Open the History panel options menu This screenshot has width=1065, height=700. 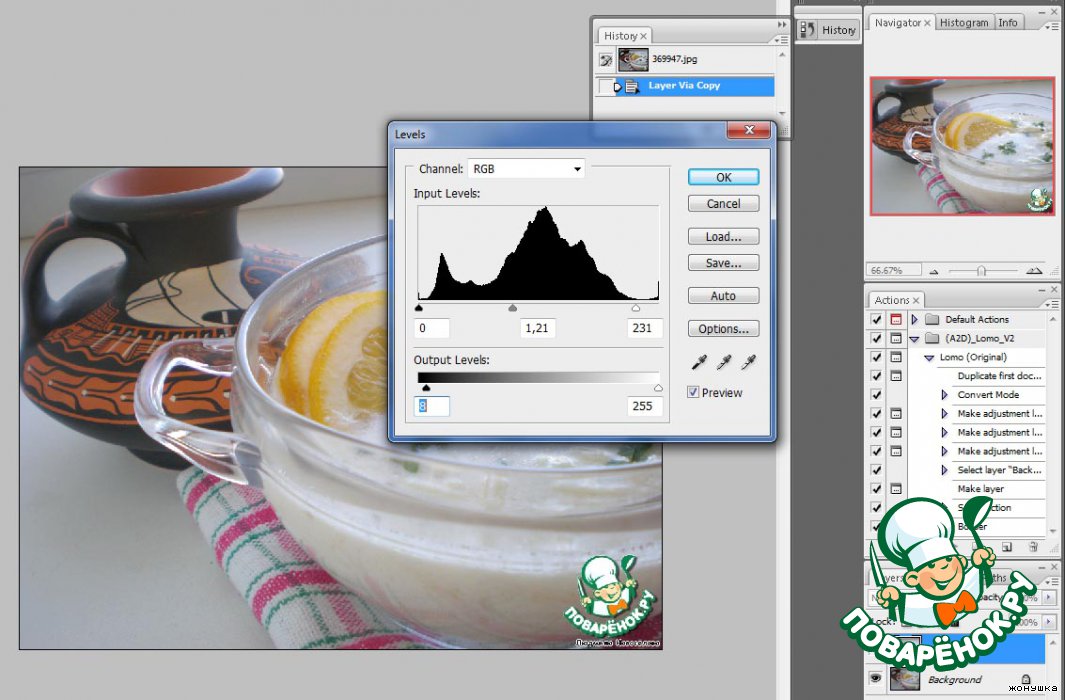[781, 39]
